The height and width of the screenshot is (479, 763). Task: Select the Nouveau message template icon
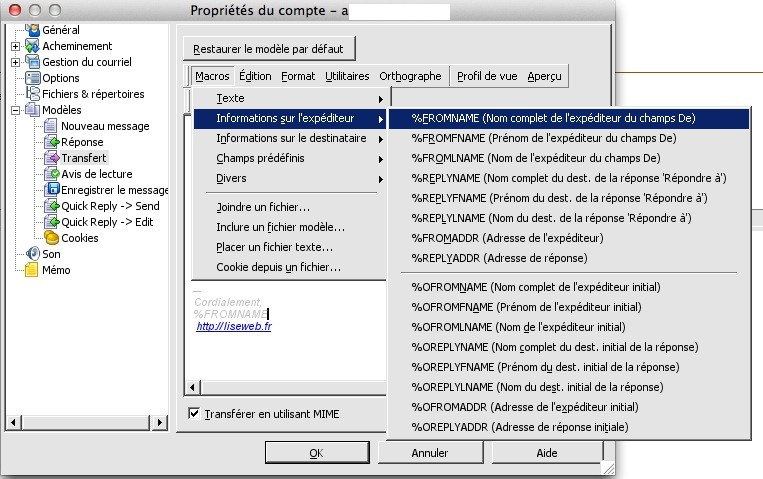(51, 126)
